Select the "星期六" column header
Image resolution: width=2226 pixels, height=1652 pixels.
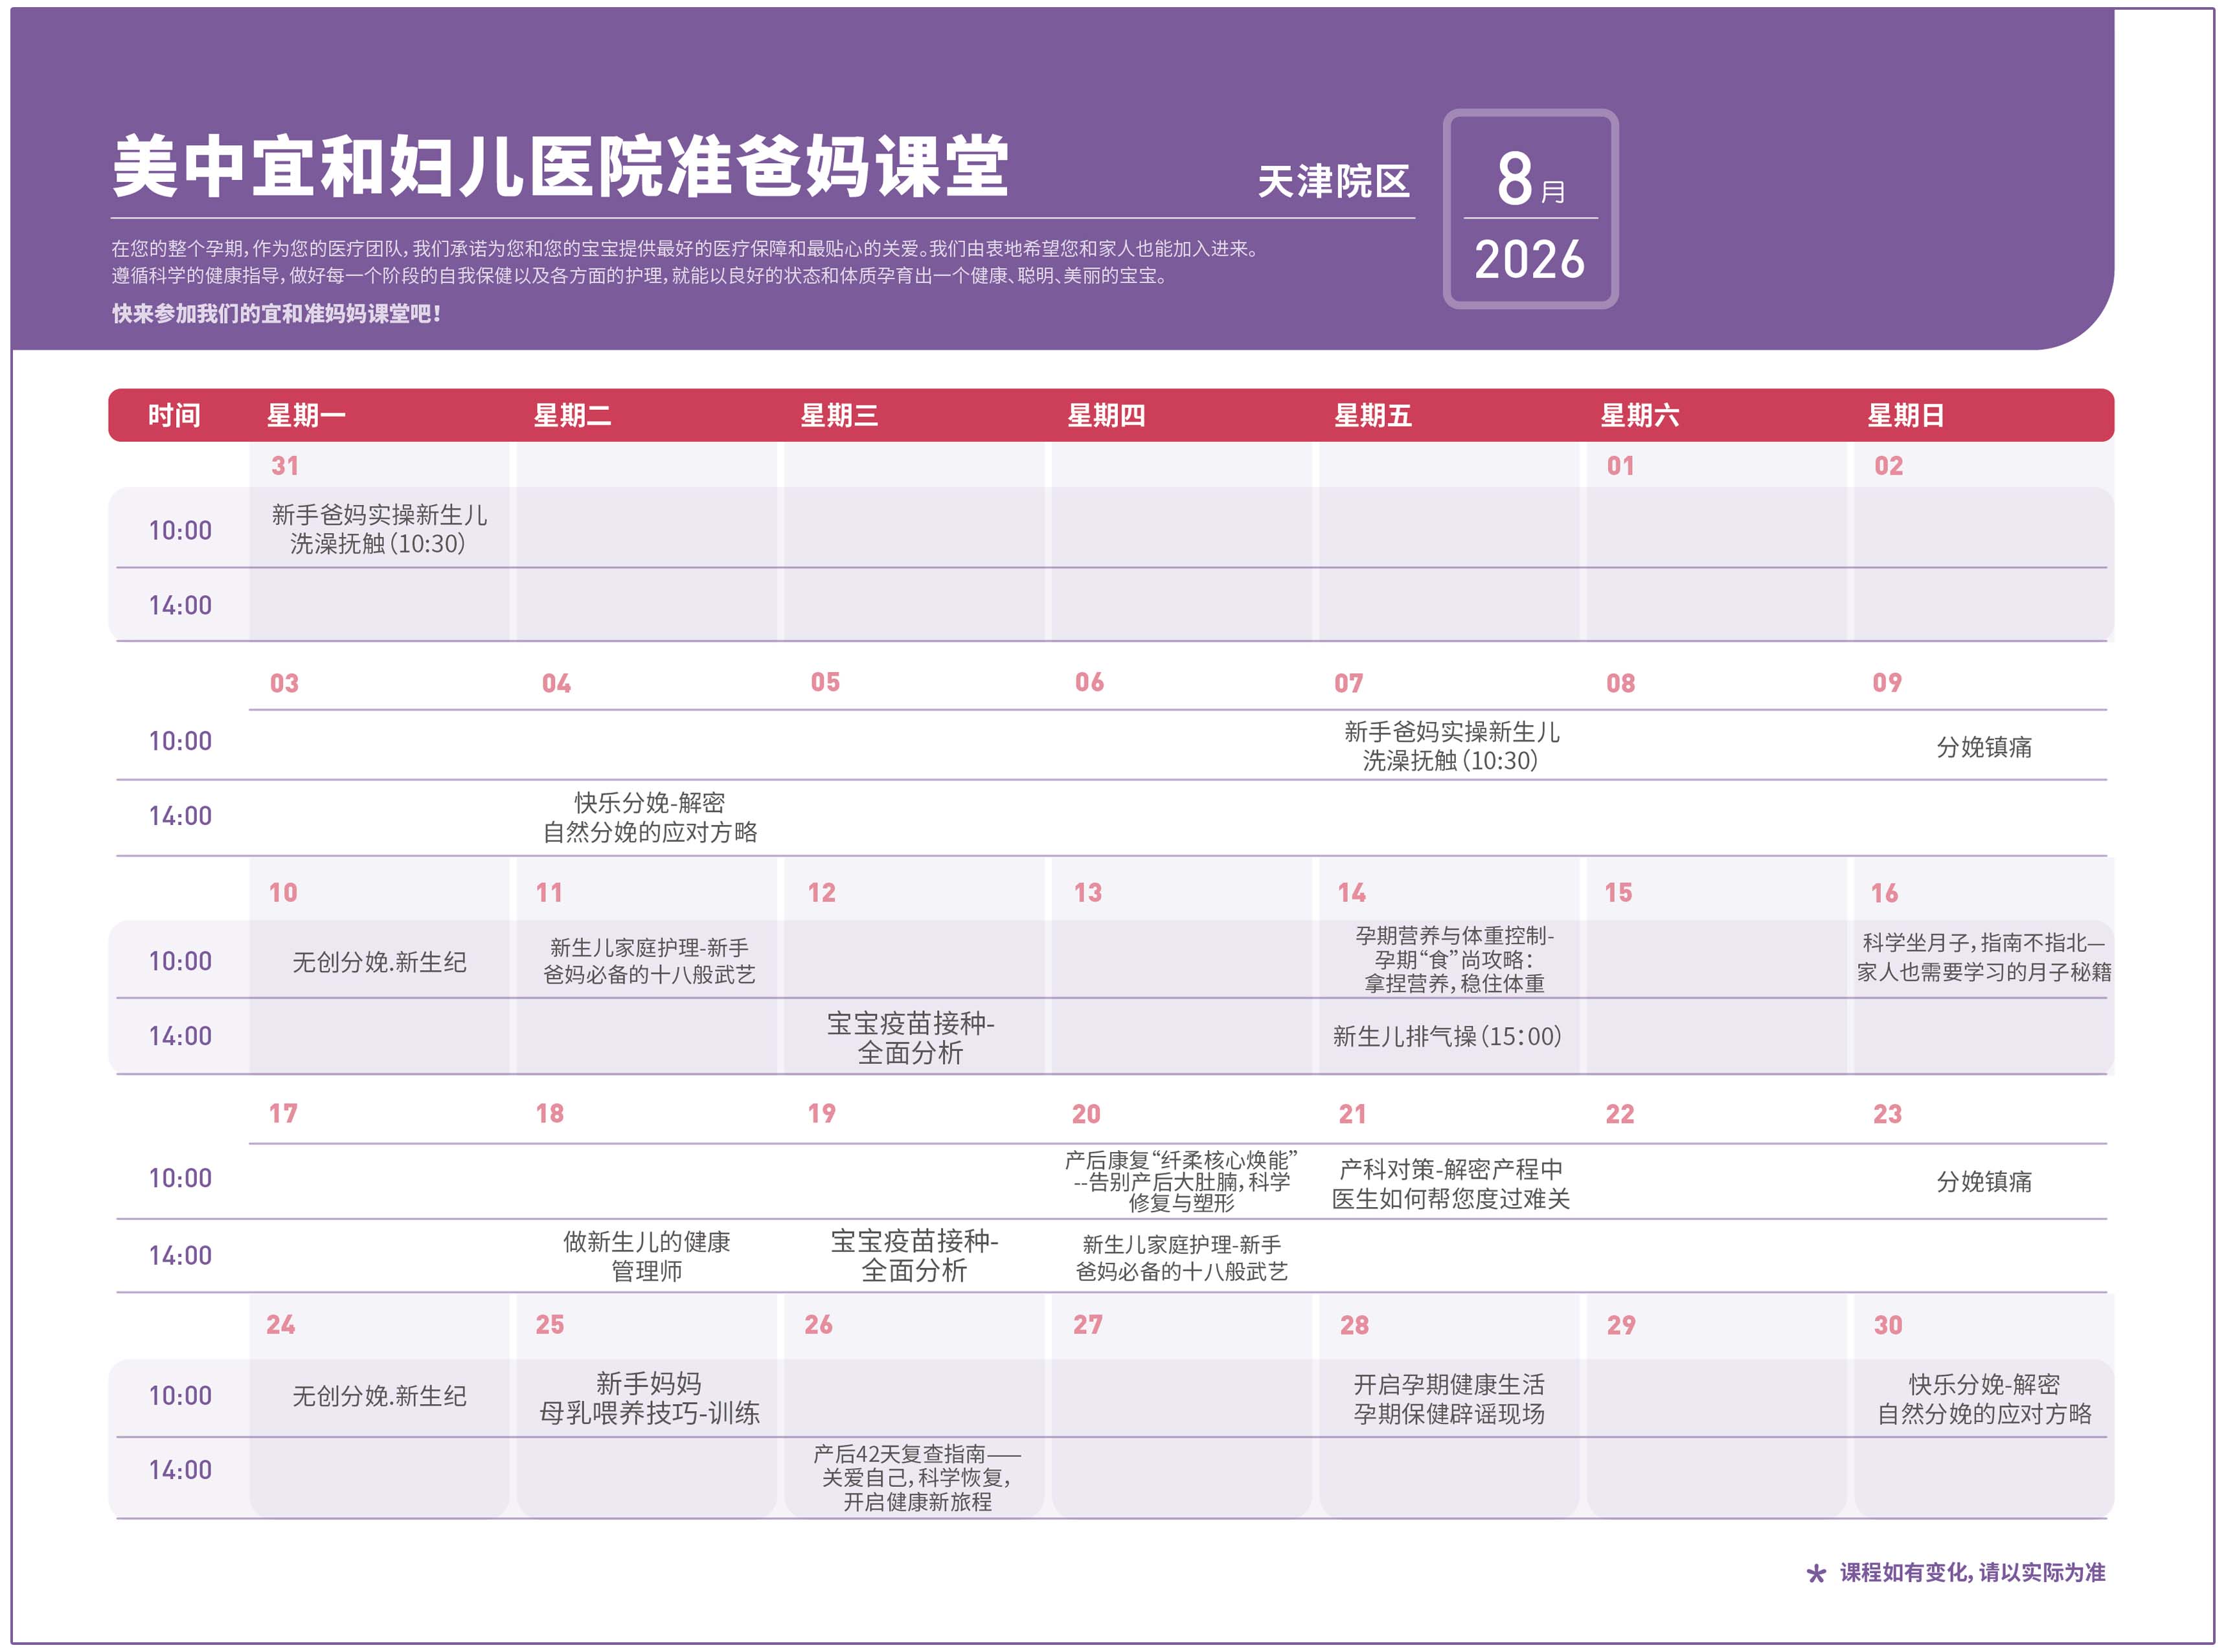pos(1640,415)
